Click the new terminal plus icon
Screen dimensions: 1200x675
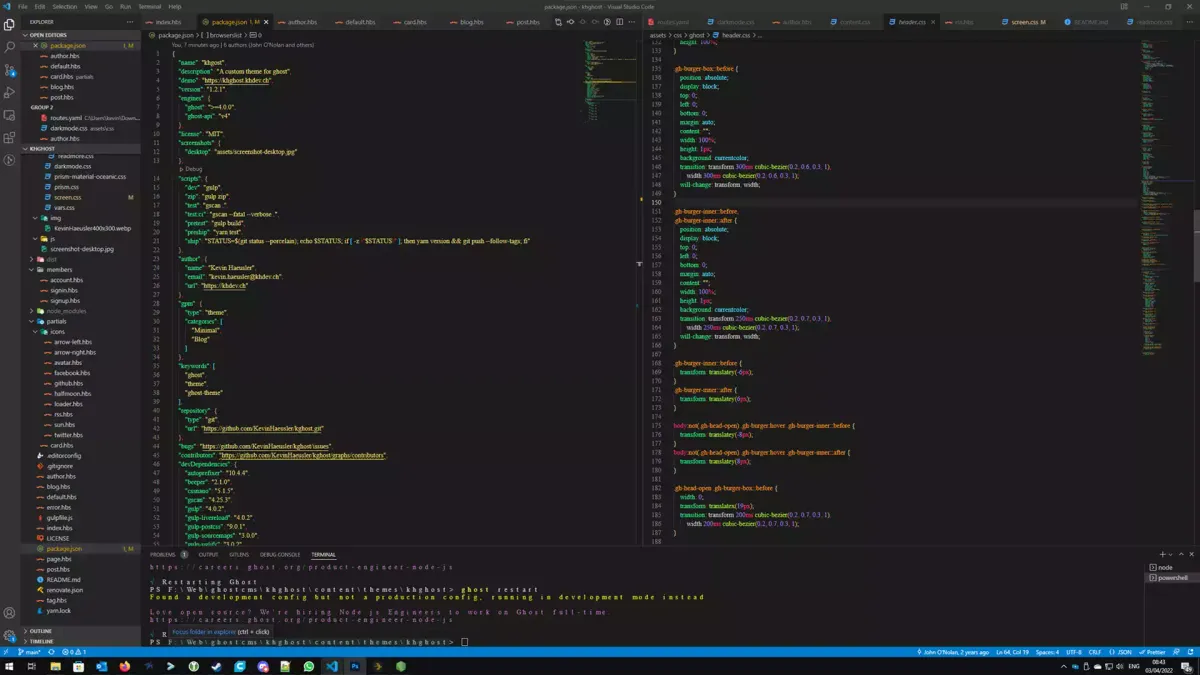click(1162, 554)
